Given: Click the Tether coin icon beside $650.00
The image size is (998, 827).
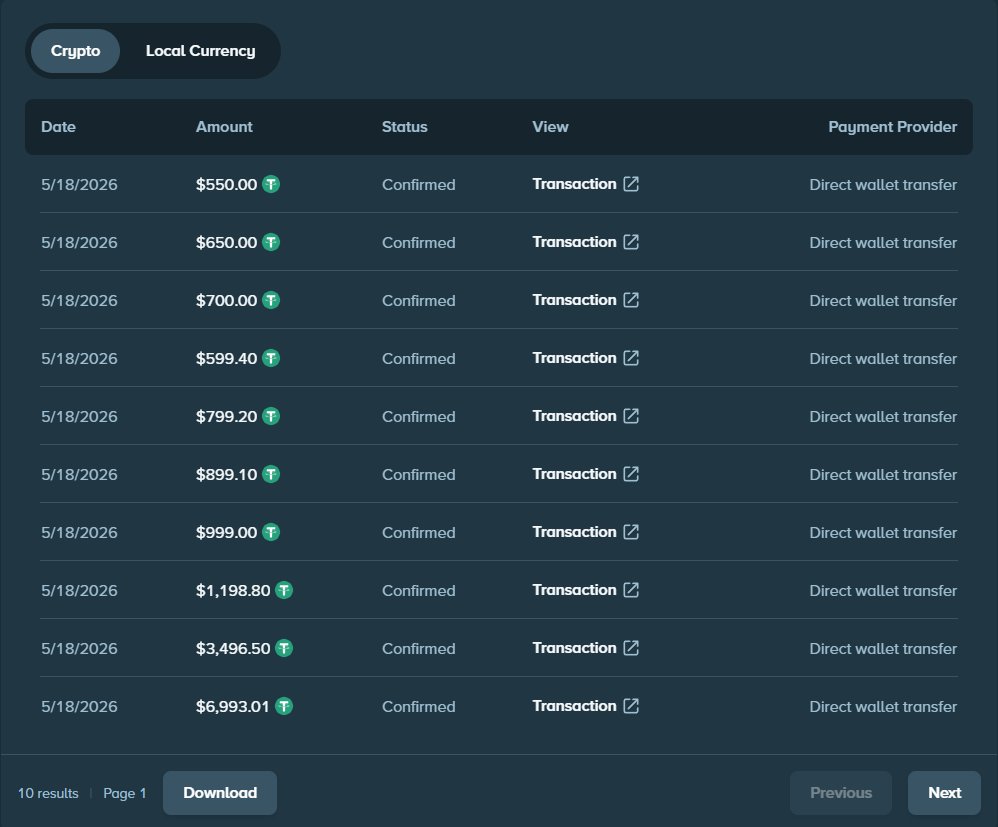Looking at the screenshot, I should pos(271,242).
